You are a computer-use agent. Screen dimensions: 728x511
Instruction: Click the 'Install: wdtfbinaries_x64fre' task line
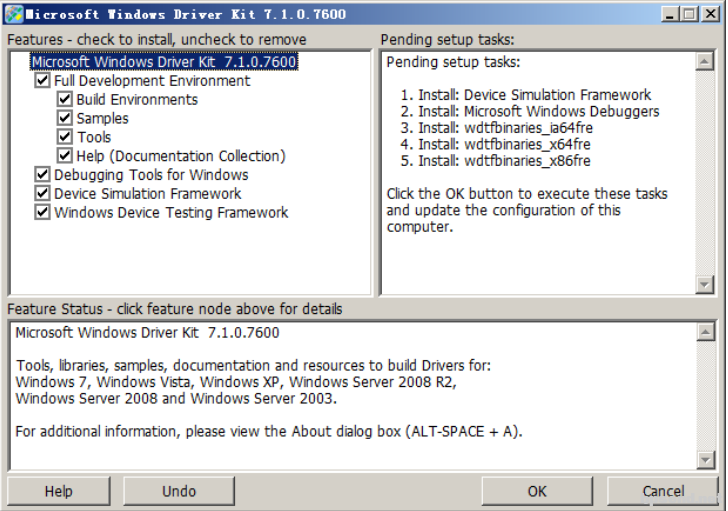point(495,144)
